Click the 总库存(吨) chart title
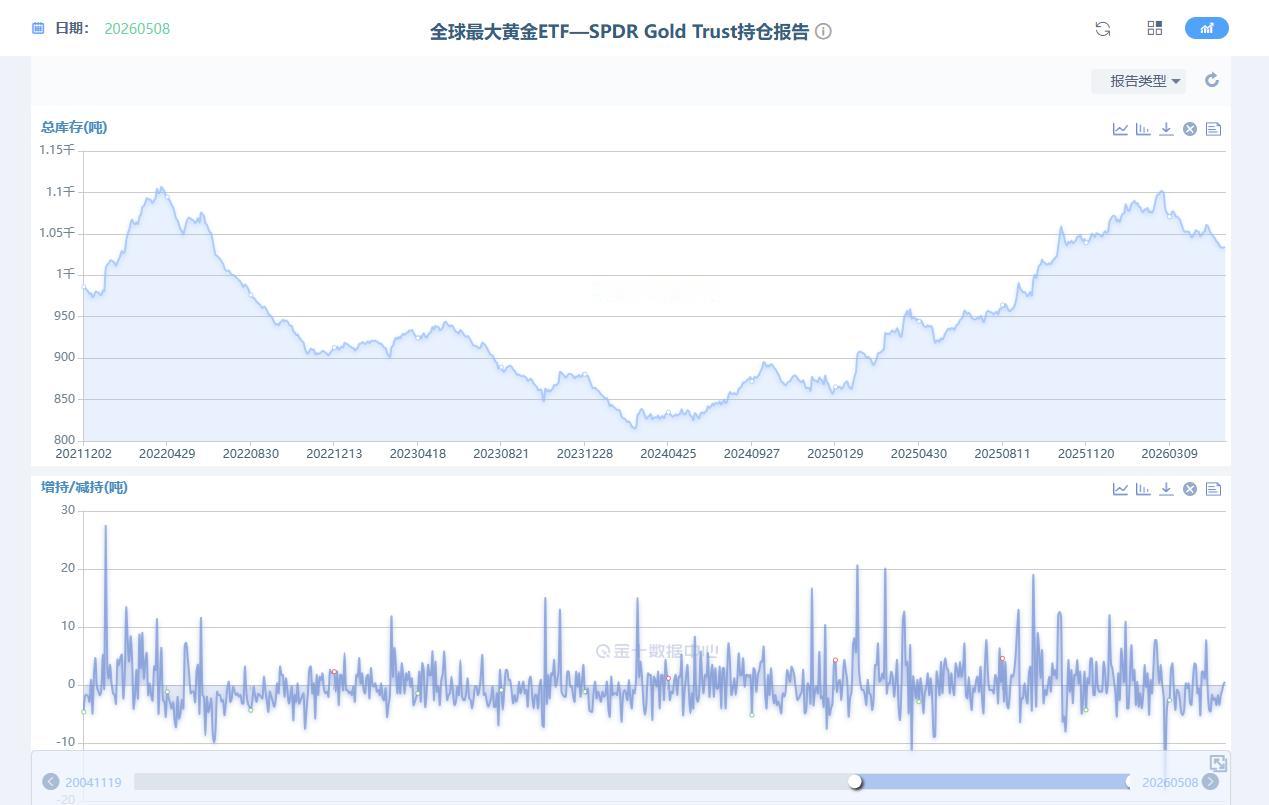Screen dimensions: 1269x805 (74, 127)
